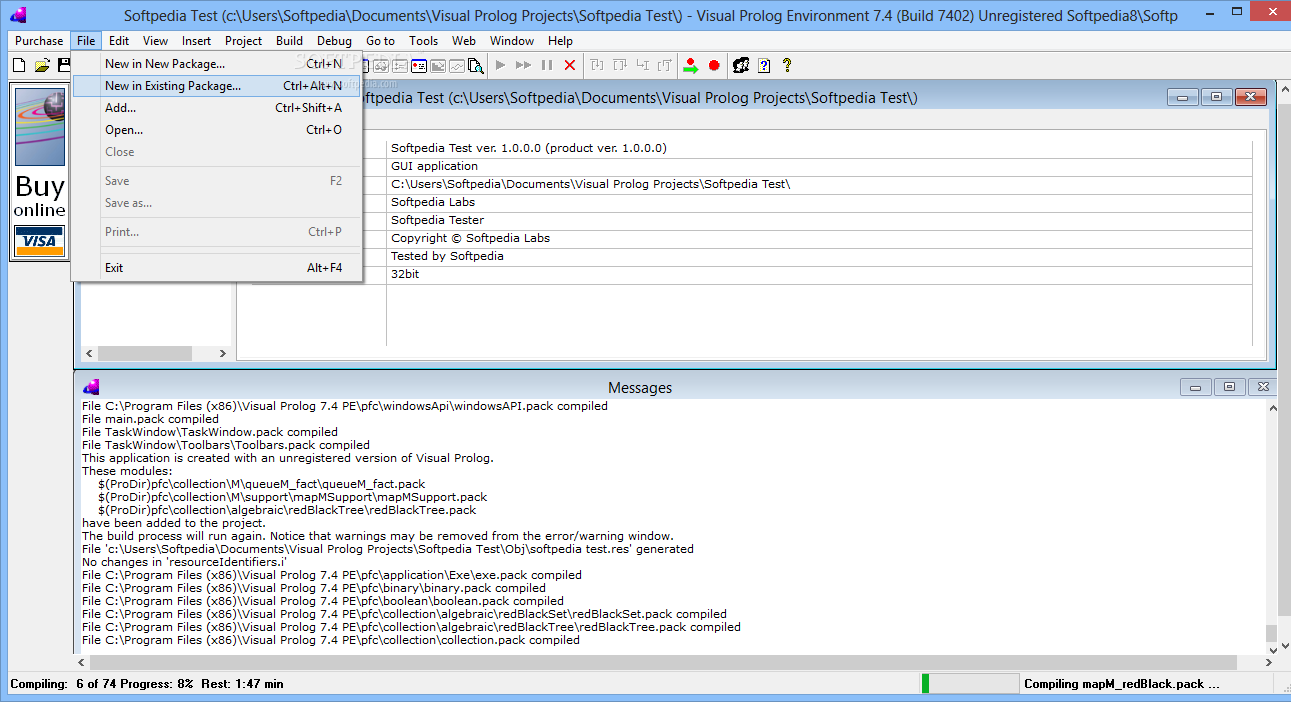Click the Buy online advertisement
This screenshot has width=1291, height=702.
click(40, 173)
